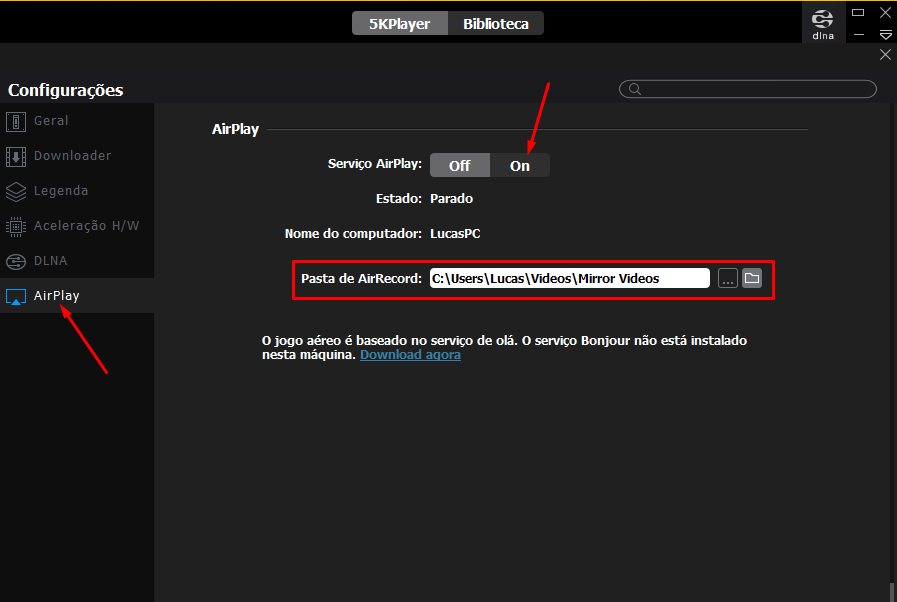
Task: Open the Geral settings section
Action: click(x=51, y=121)
